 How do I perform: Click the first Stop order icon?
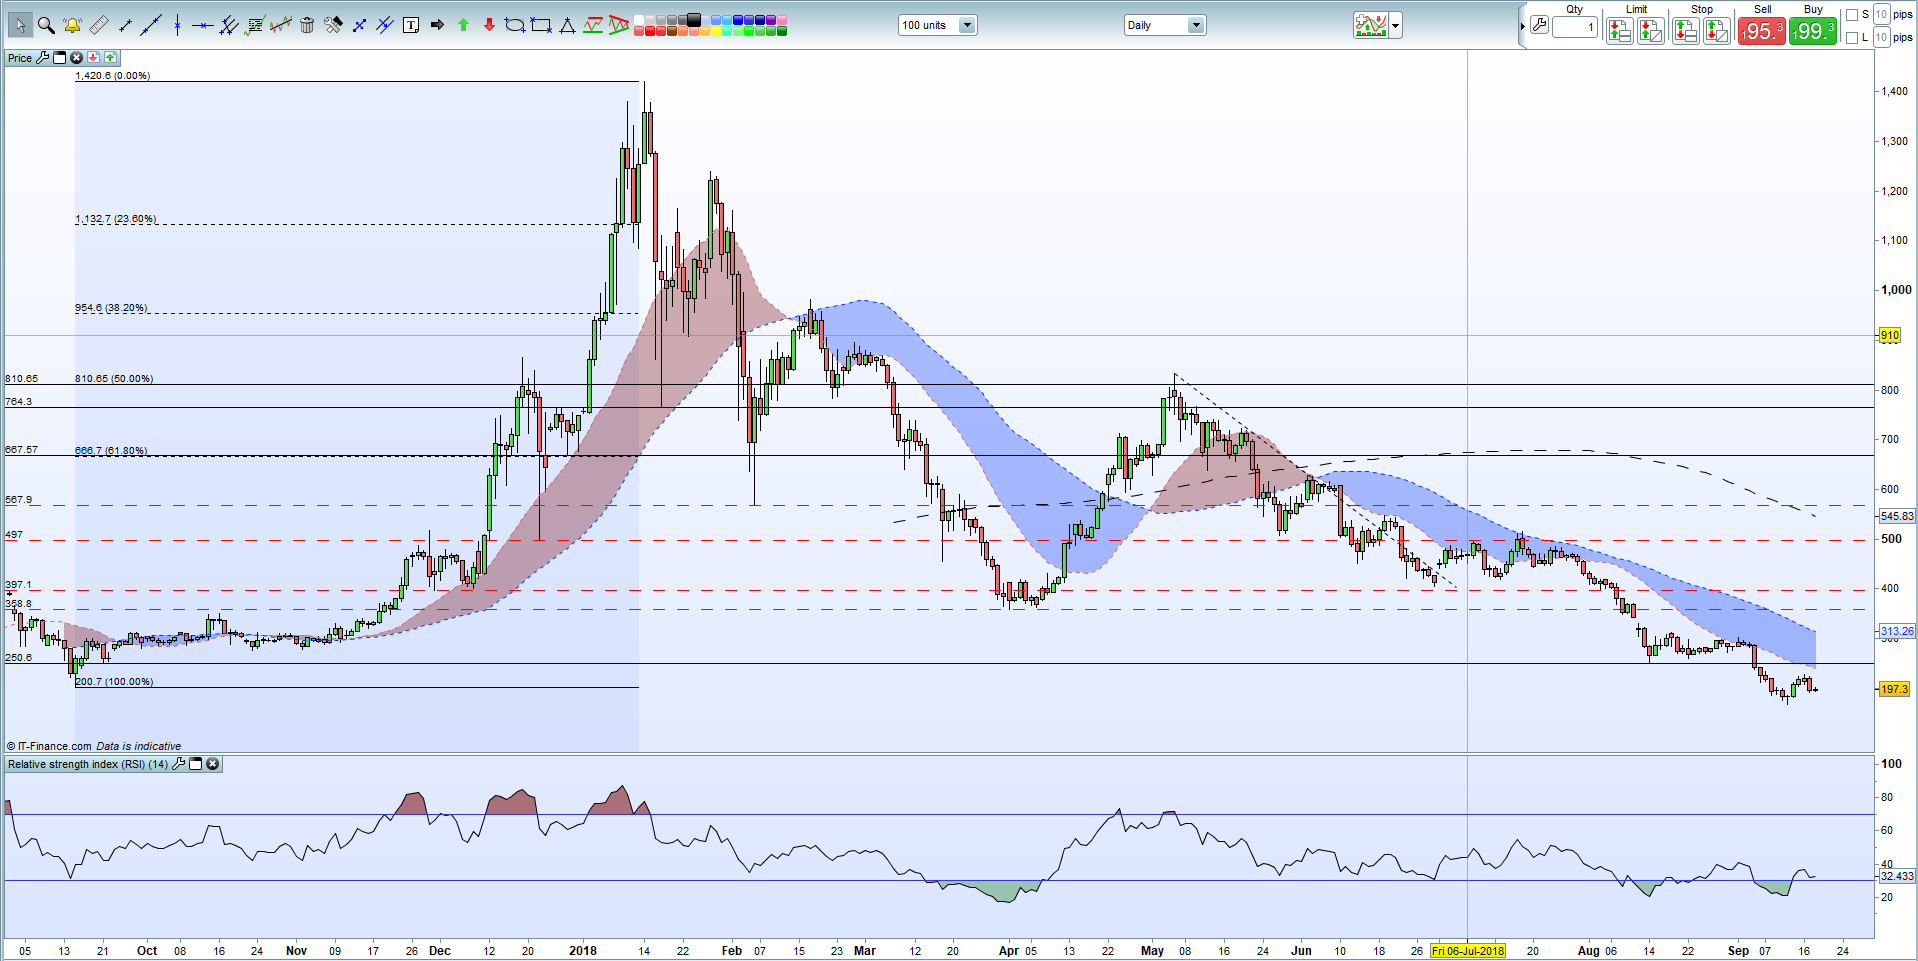tap(1686, 31)
